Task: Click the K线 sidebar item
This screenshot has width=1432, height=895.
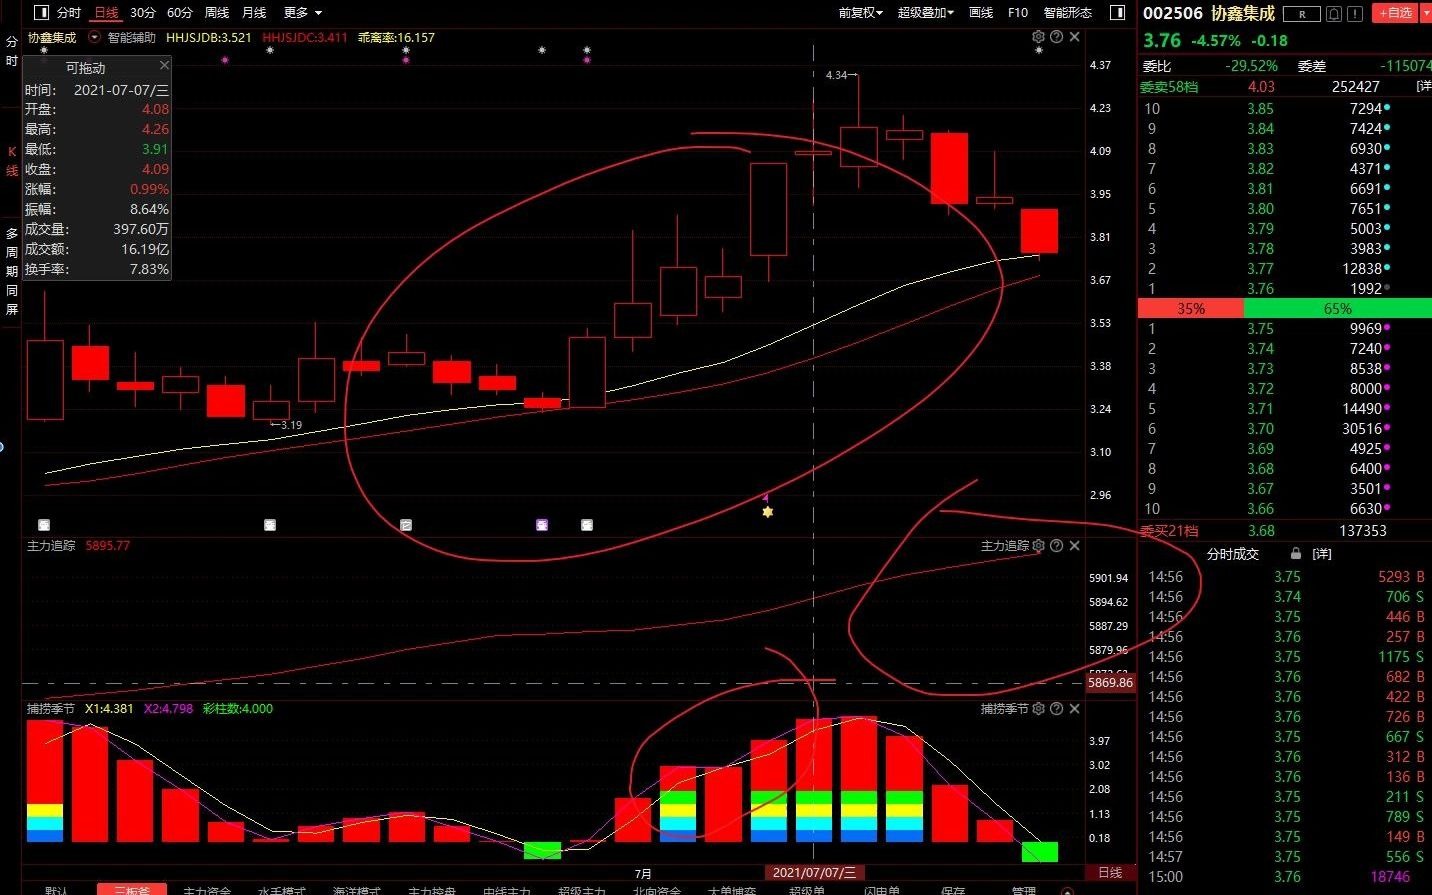Action: pyautogui.click(x=12, y=161)
